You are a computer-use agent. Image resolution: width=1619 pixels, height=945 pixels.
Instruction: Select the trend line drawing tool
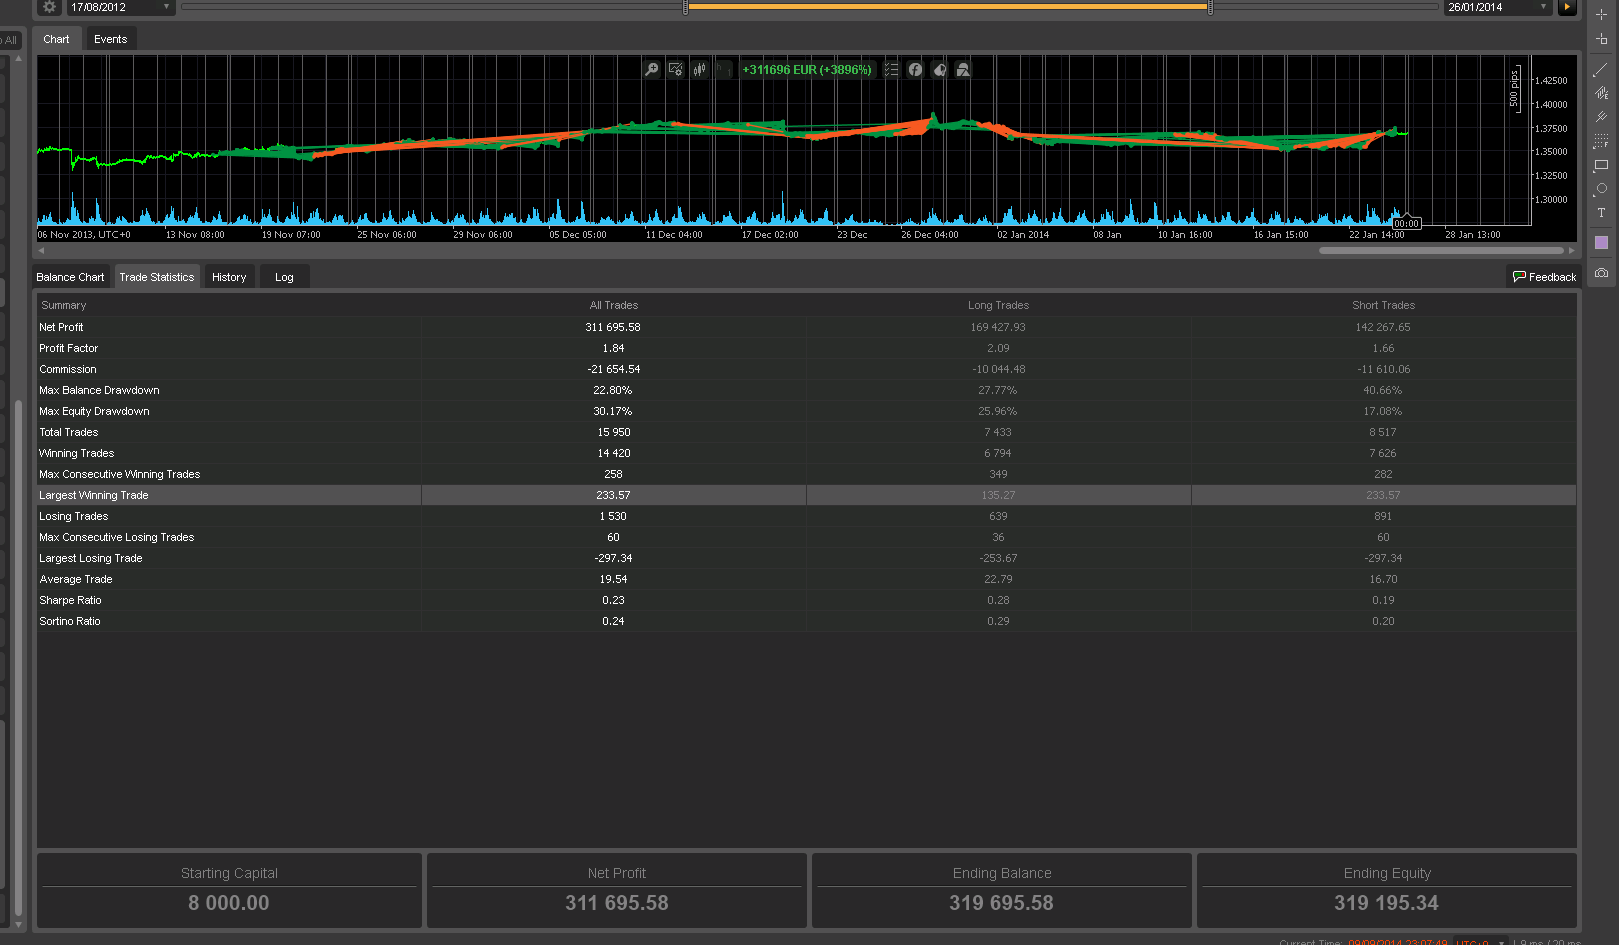1601,69
